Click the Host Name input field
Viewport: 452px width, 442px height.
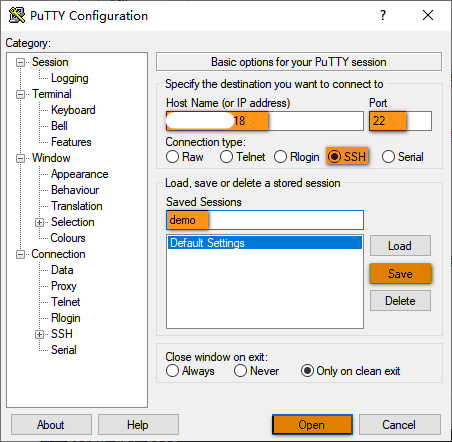[265, 121]
